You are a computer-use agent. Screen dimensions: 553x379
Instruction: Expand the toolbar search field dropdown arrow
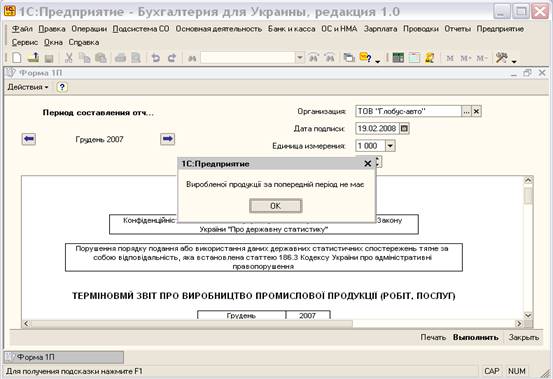click(299, 57)
